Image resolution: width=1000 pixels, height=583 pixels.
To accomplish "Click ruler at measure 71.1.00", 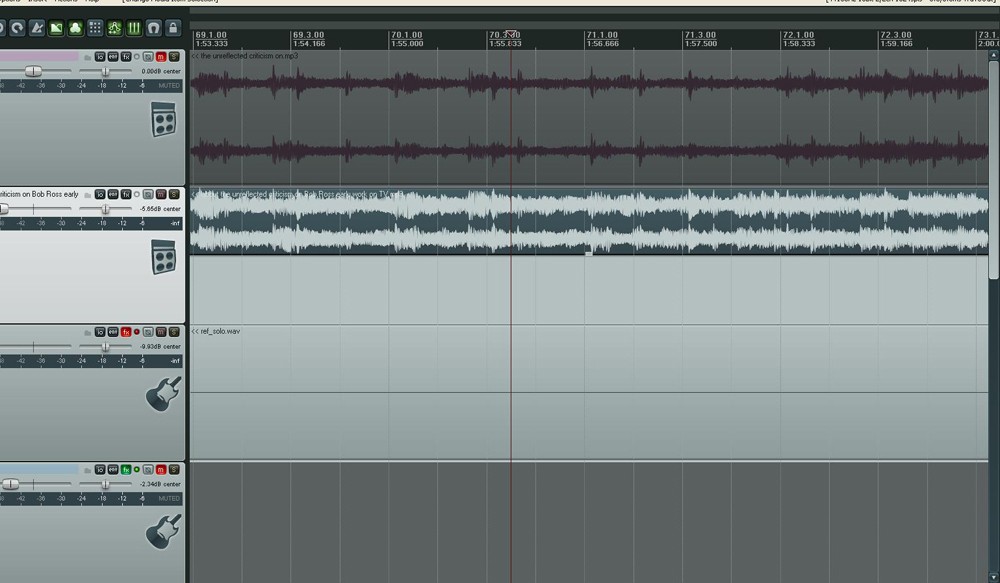I will (601, 35).
